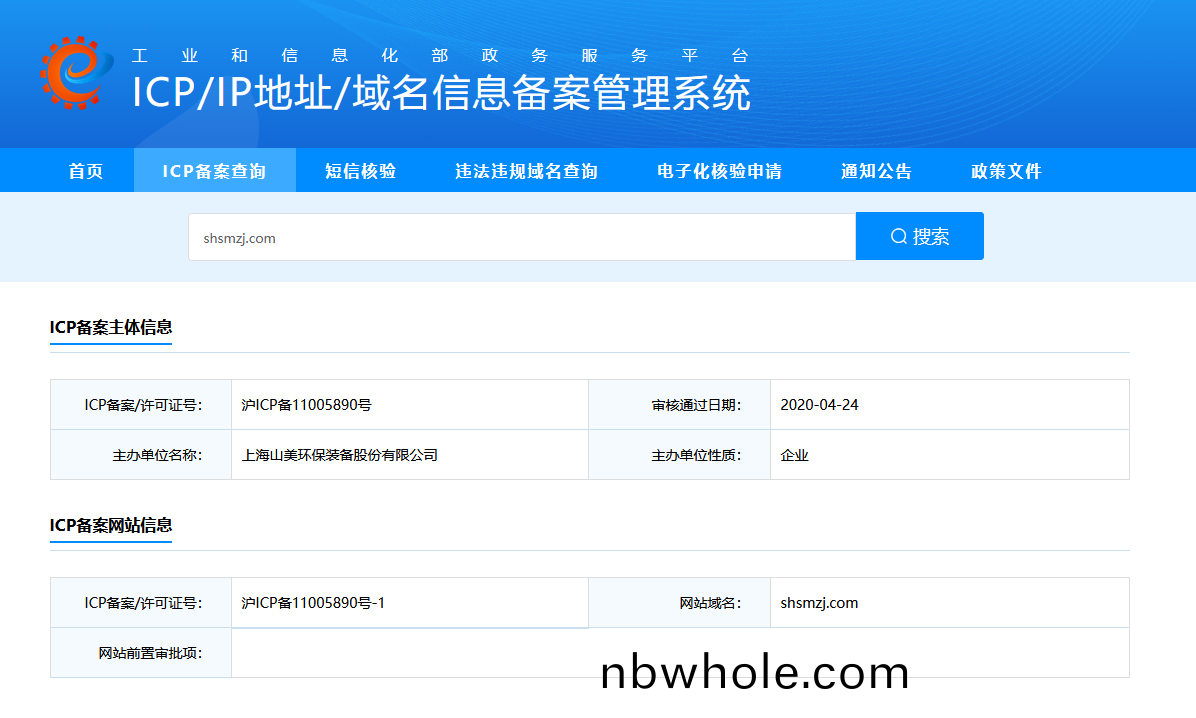1196x718 pixels.
Task: Select the ICP备案查询 tab
Action: [x=214, y=171]
